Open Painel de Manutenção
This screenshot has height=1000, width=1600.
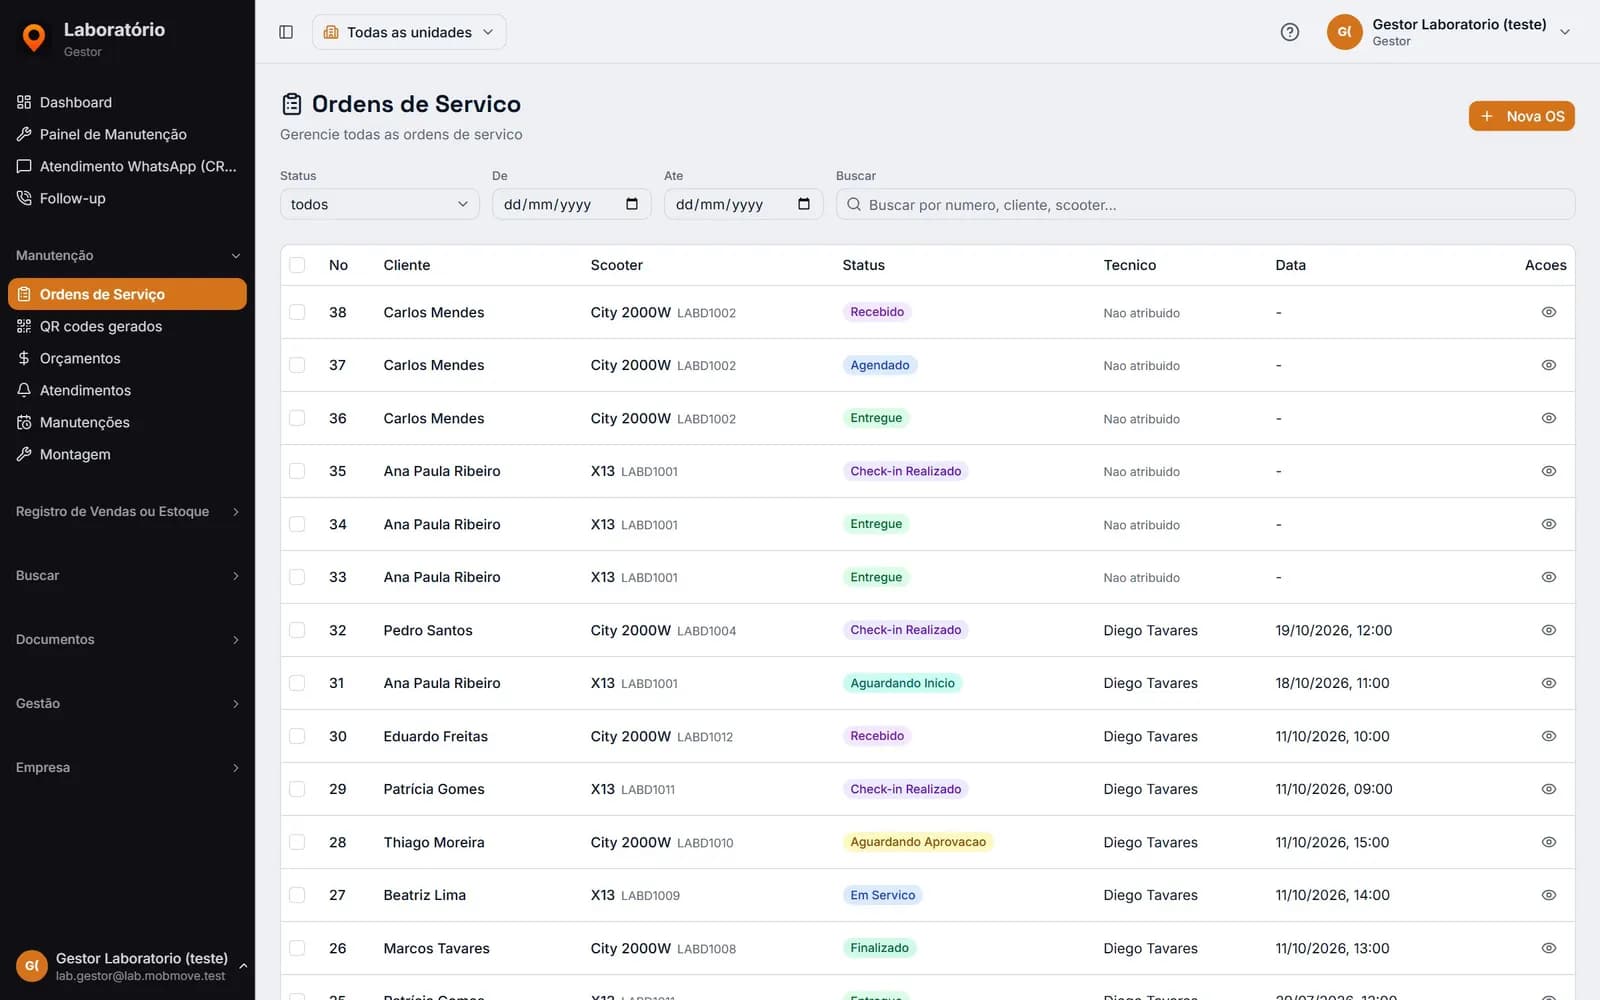[127, 134]
